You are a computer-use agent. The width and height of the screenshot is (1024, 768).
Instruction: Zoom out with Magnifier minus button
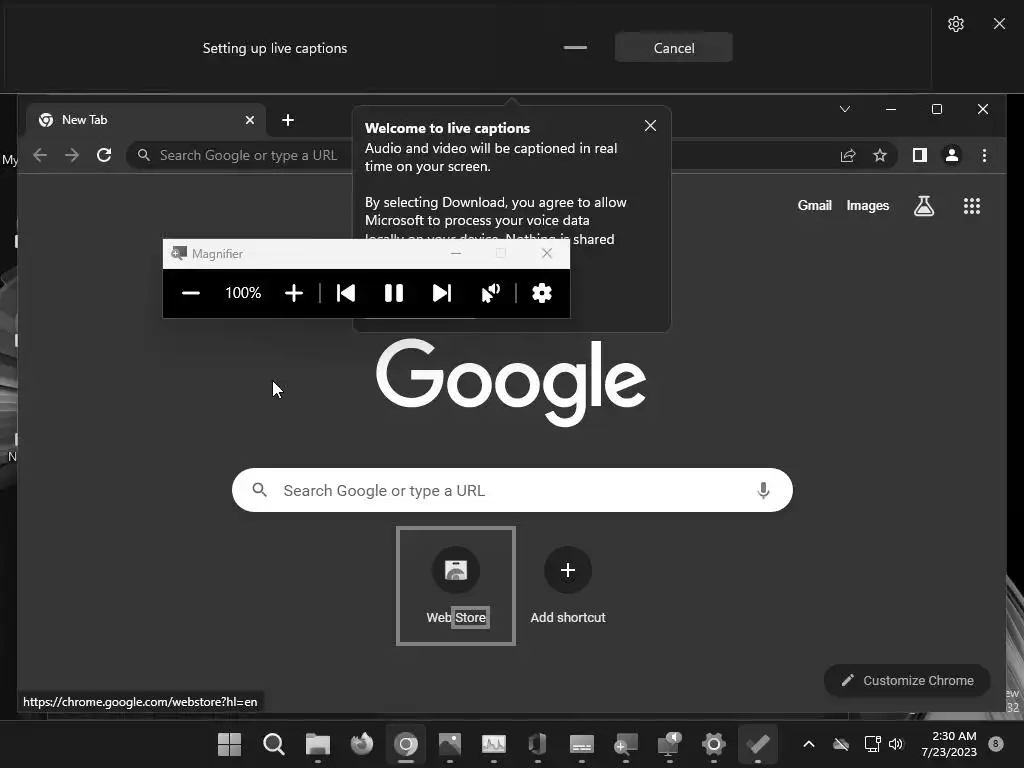point(191,293)
